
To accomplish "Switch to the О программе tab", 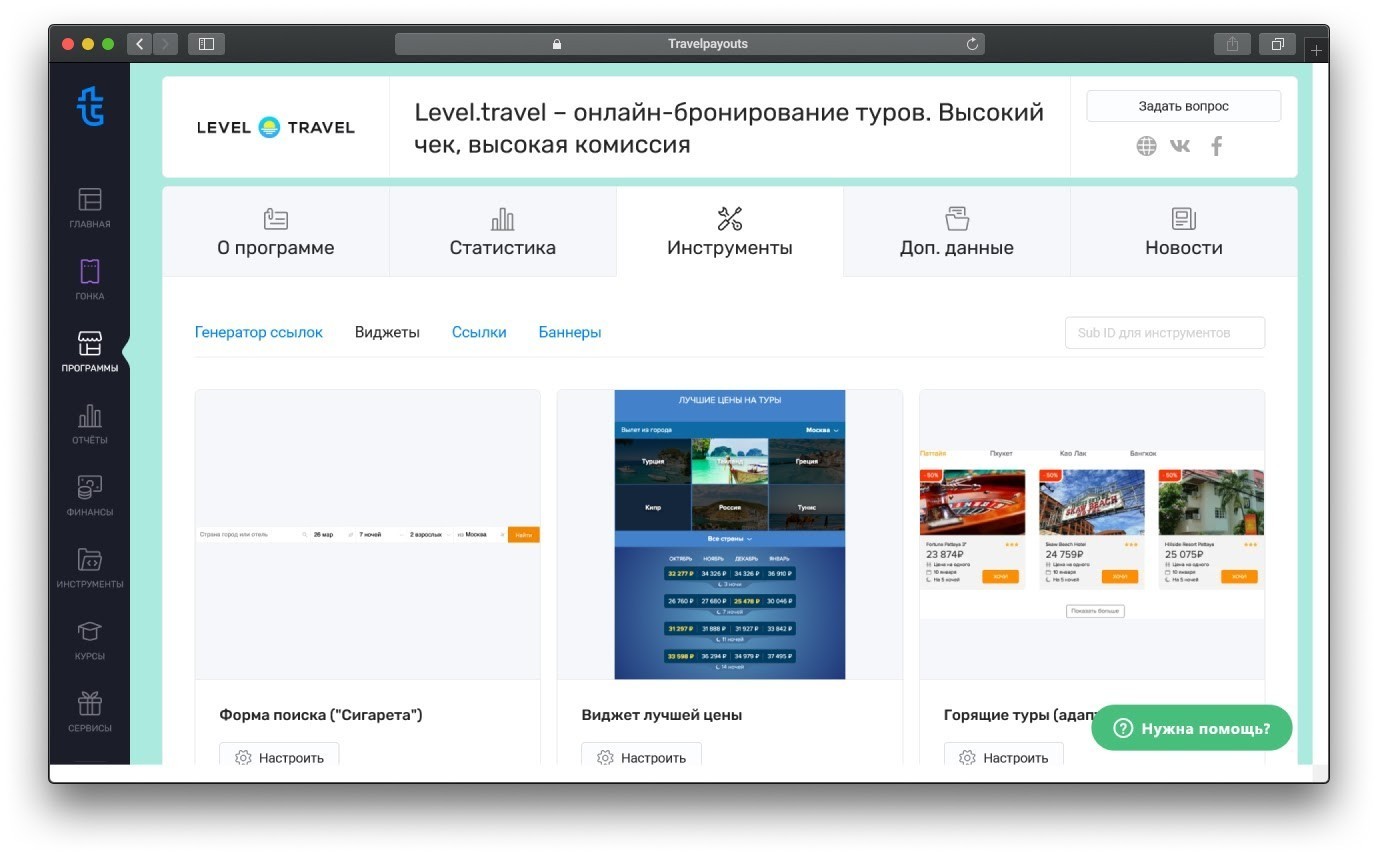I will (276, 231).
